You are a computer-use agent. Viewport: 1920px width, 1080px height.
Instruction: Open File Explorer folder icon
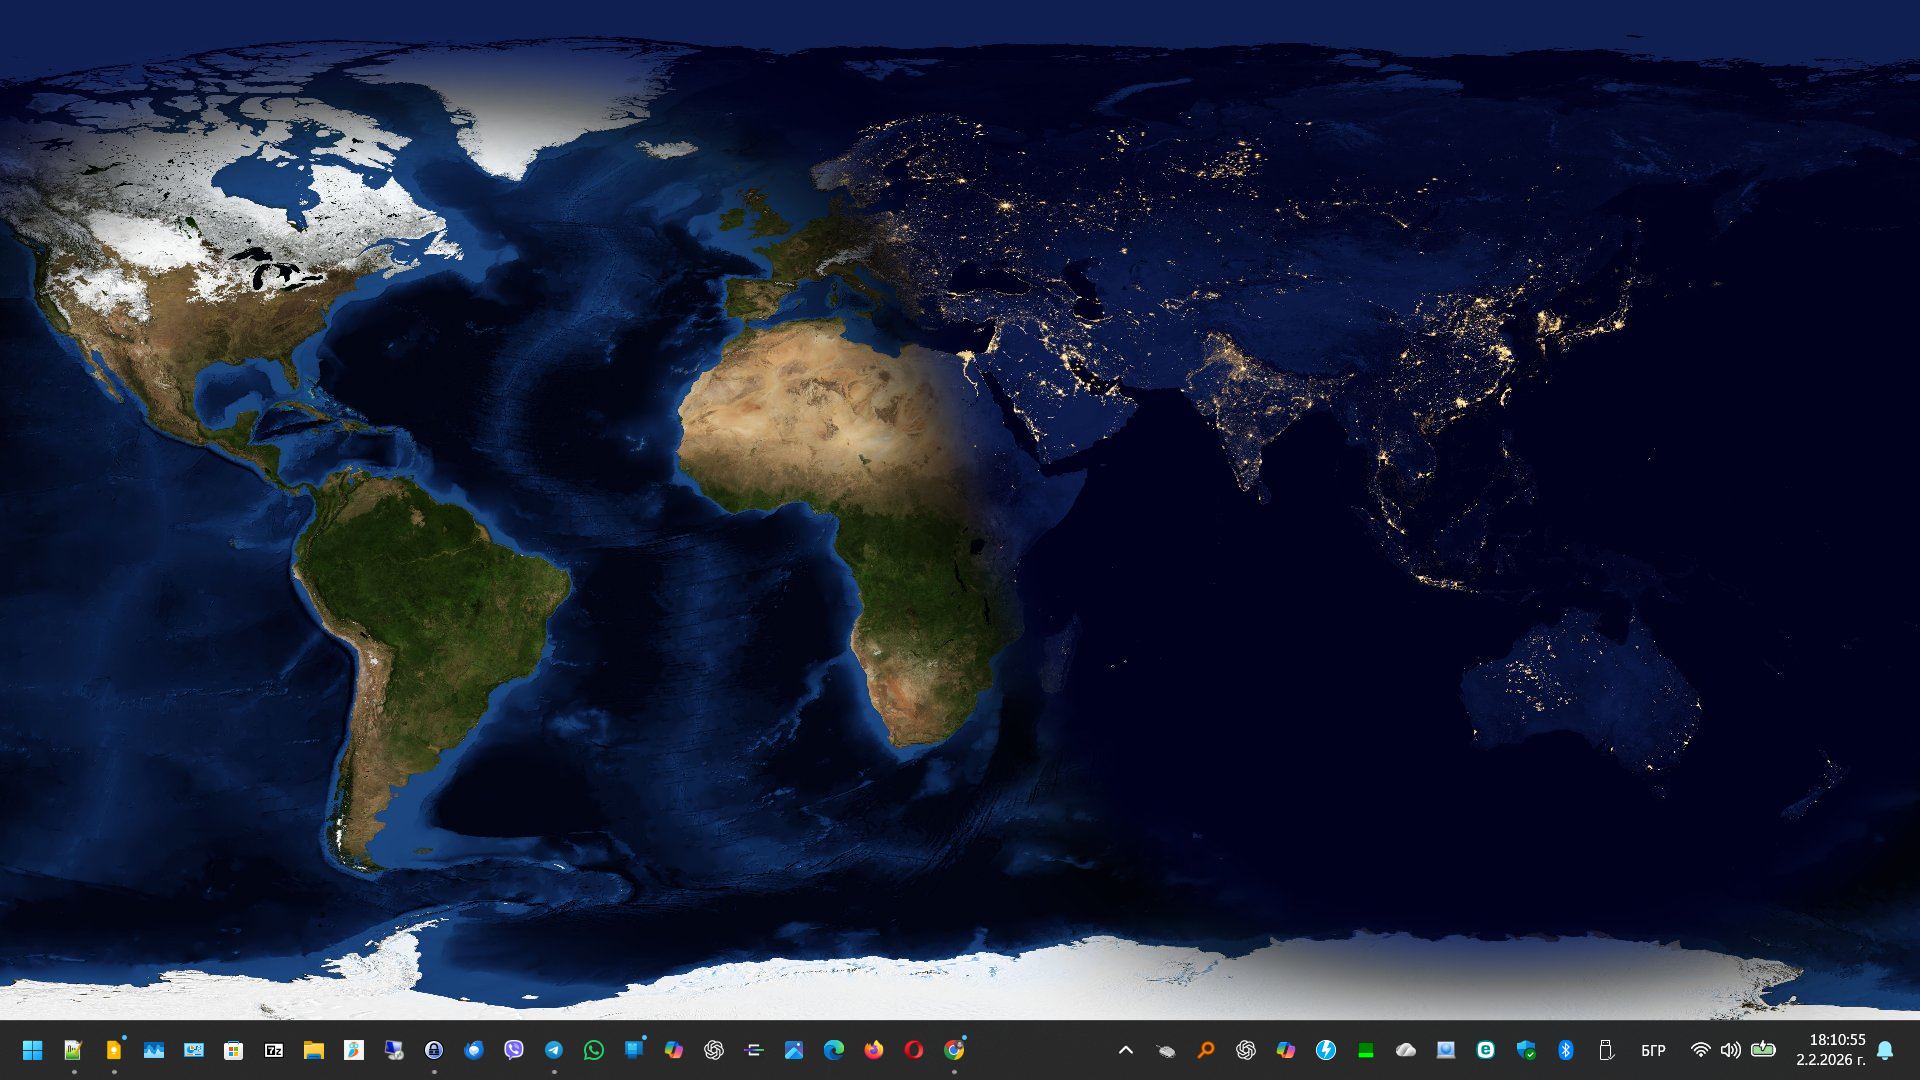[314, 1050]
